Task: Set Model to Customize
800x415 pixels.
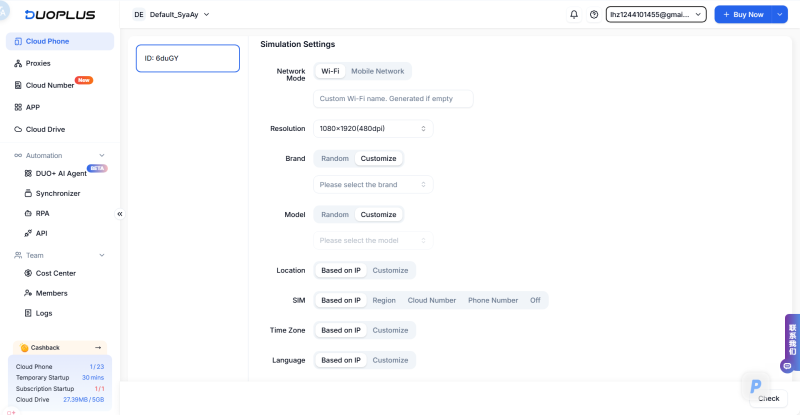Action: tap(379, 215)
